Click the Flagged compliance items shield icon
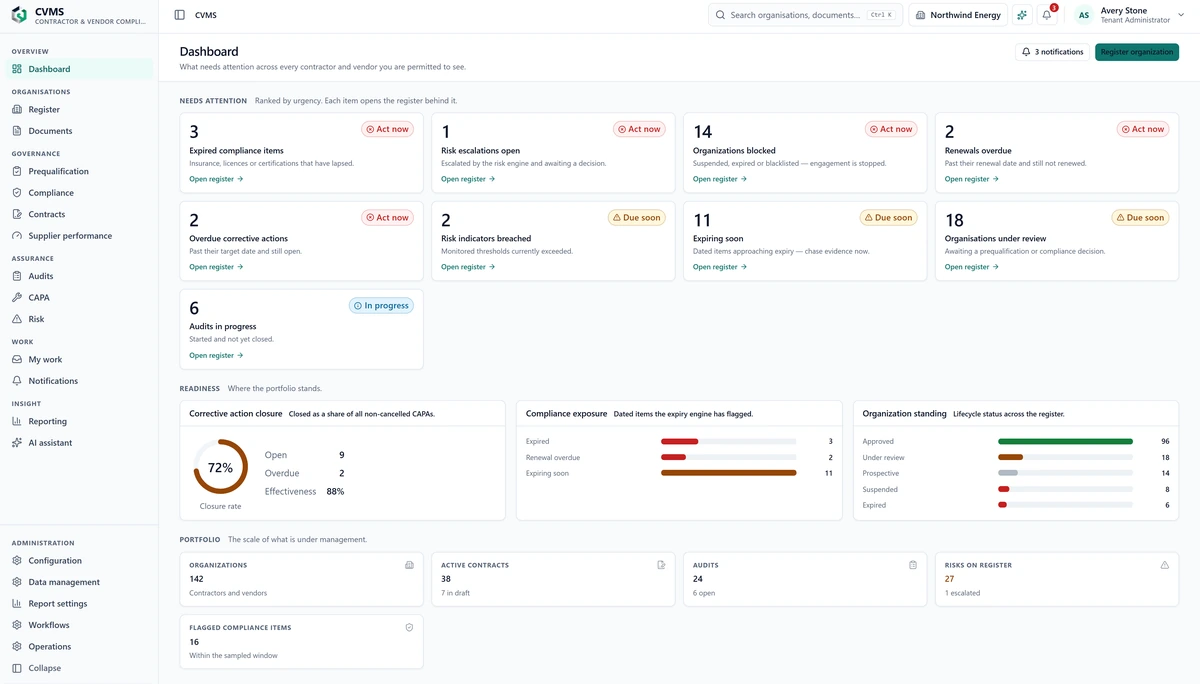1200x684 pixels. (x=409, y=627)
